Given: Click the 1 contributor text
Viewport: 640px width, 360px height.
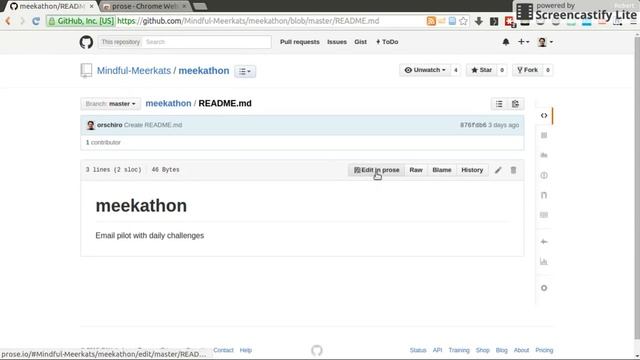Looking at the screenshot, I should pyautogui.click(x=103, y=142).
